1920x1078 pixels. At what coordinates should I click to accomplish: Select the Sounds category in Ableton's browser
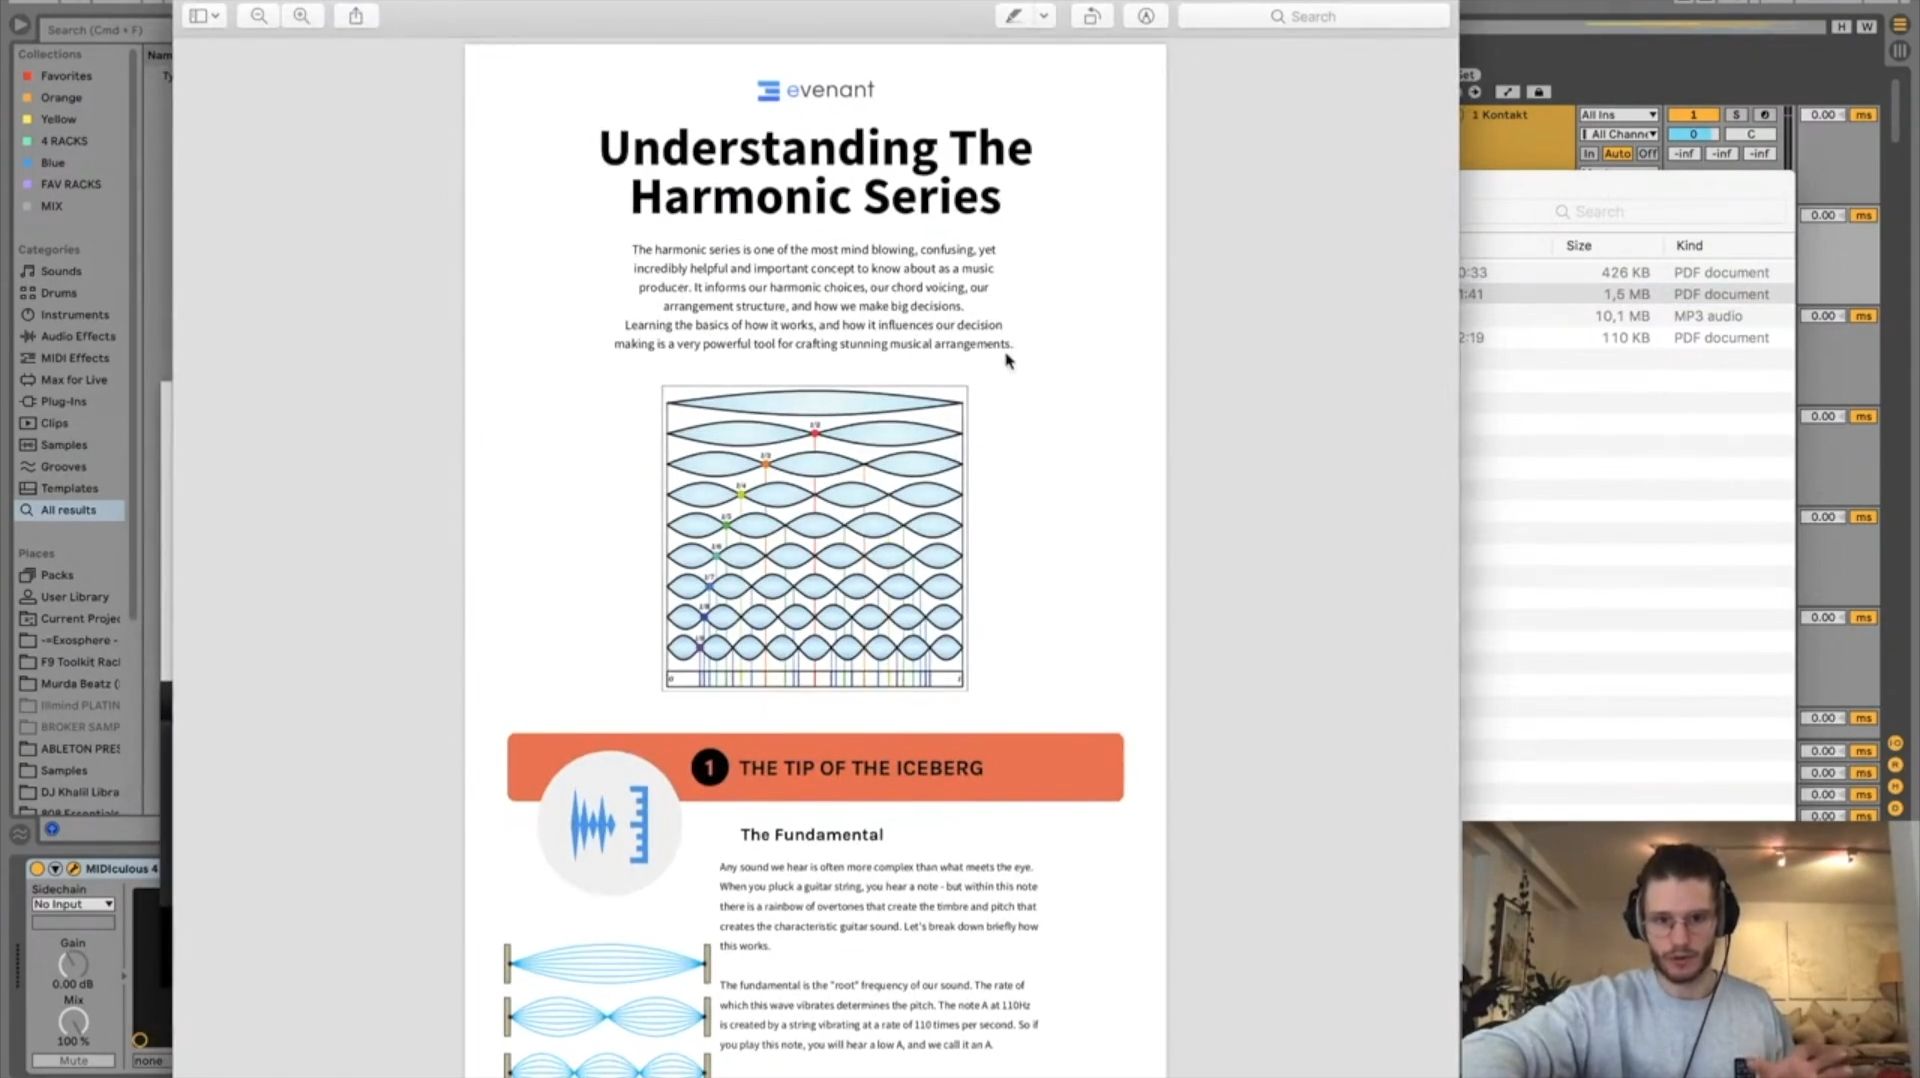pos(60,270)
